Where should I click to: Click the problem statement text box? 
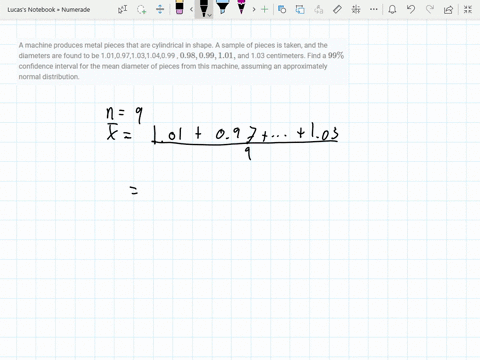tap(182, 61)
